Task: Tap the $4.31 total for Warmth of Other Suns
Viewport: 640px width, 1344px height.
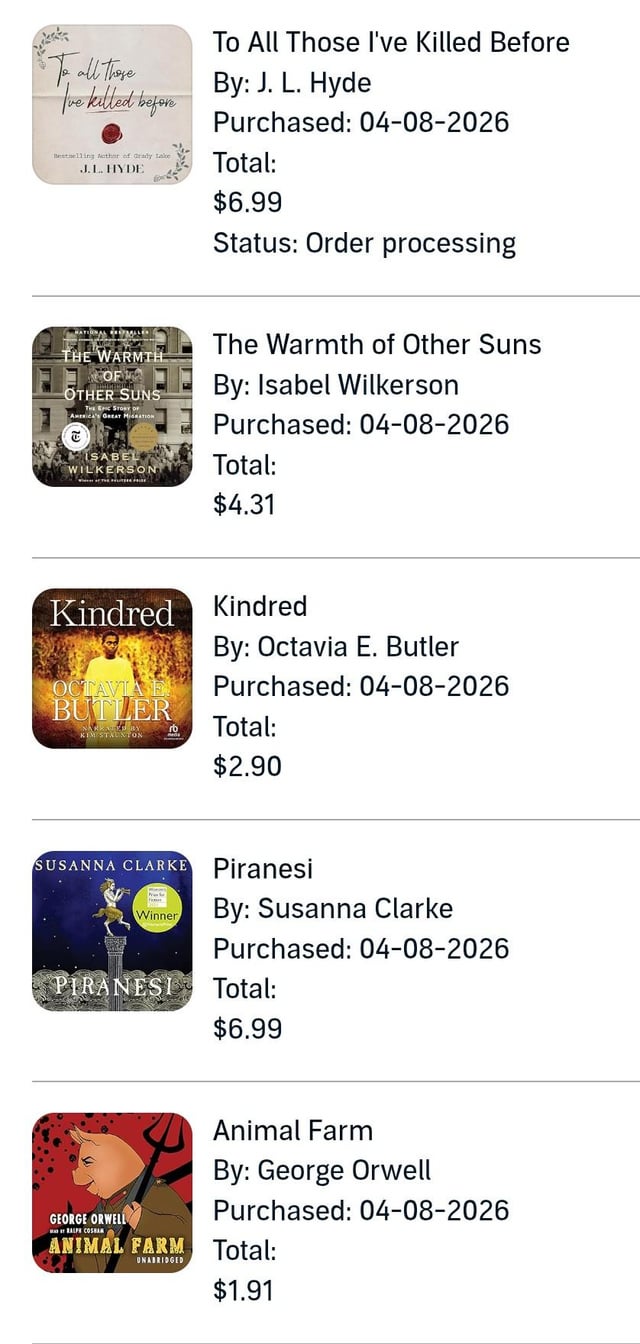Action: click(x=244, y=504)
